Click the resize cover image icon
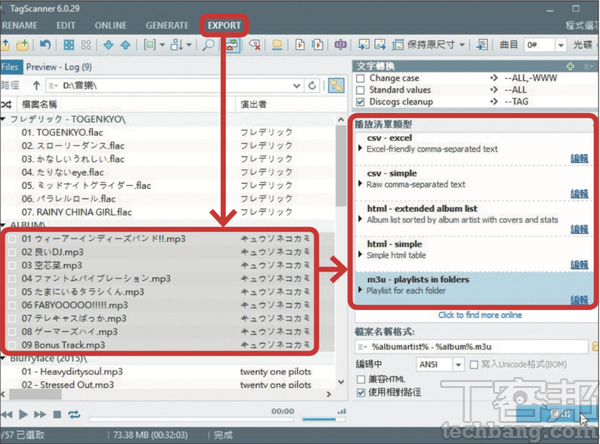Screen dimensions: 600x444 (x=398, y=45)
